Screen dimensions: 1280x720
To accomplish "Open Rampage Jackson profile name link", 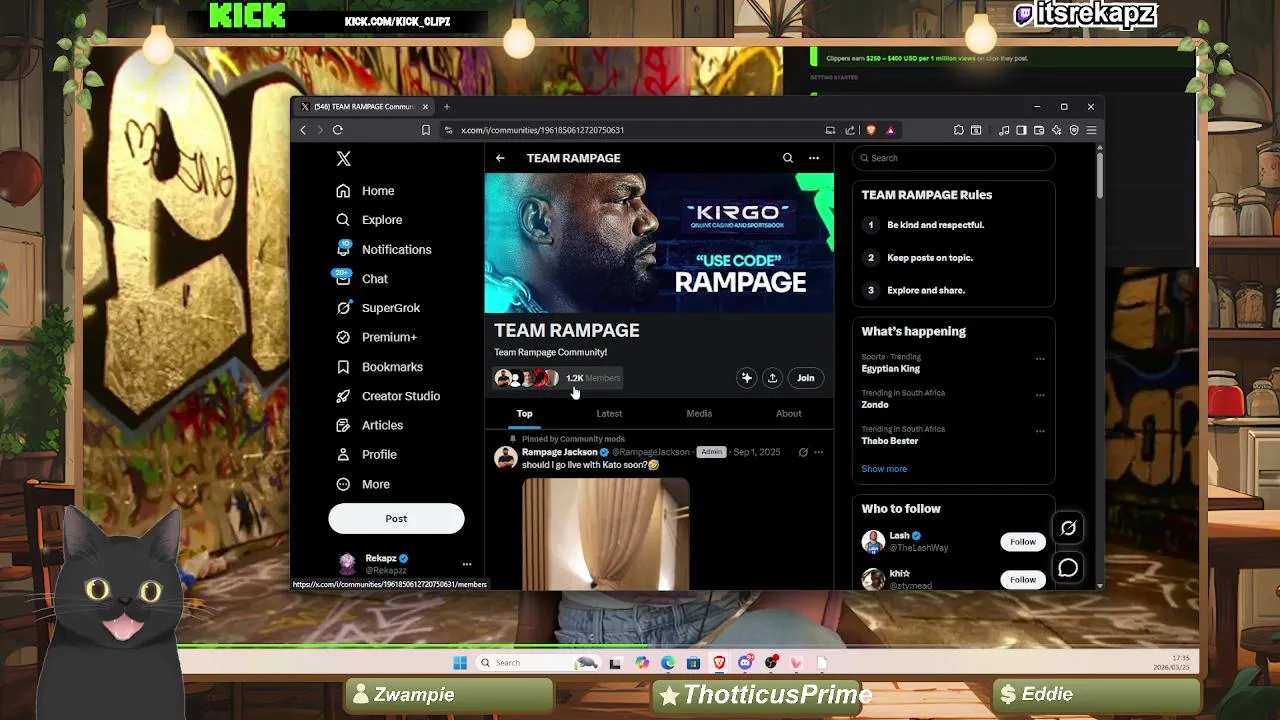I will coord(559,452).
